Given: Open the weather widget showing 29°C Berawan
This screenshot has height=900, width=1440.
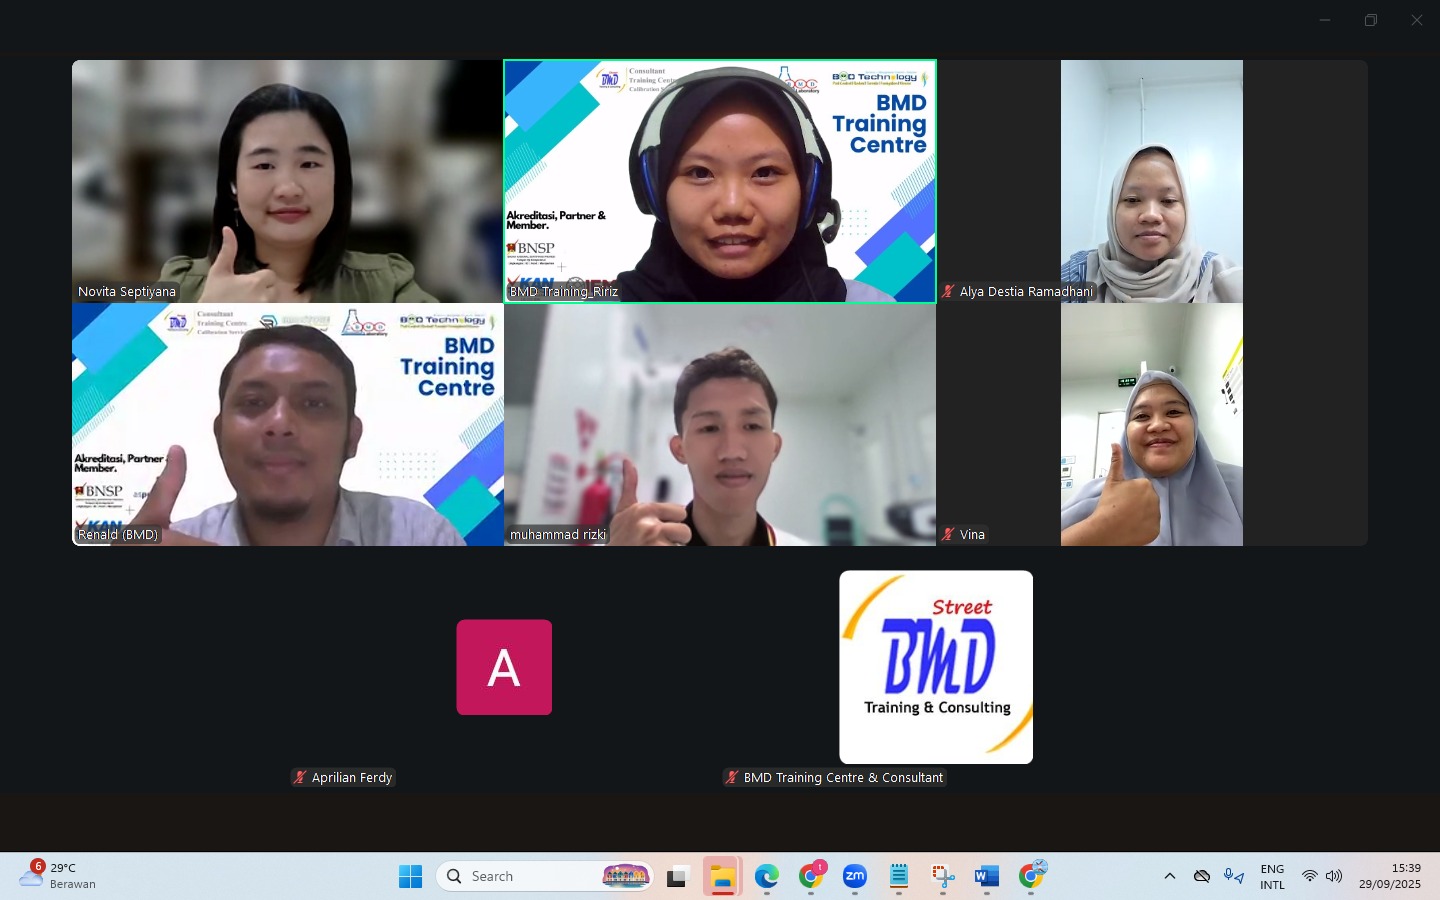Looking at the screenshot, I should coord(60,876).
